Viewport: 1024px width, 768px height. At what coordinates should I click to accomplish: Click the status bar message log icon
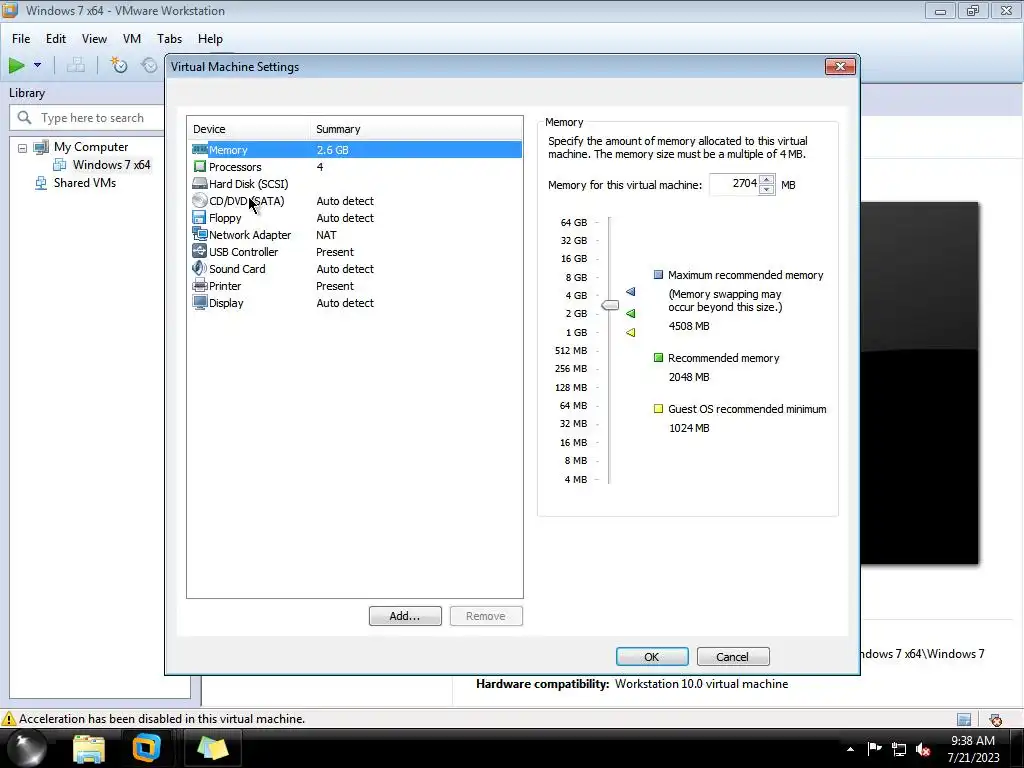pyautogui.click(x=963, y=719)
